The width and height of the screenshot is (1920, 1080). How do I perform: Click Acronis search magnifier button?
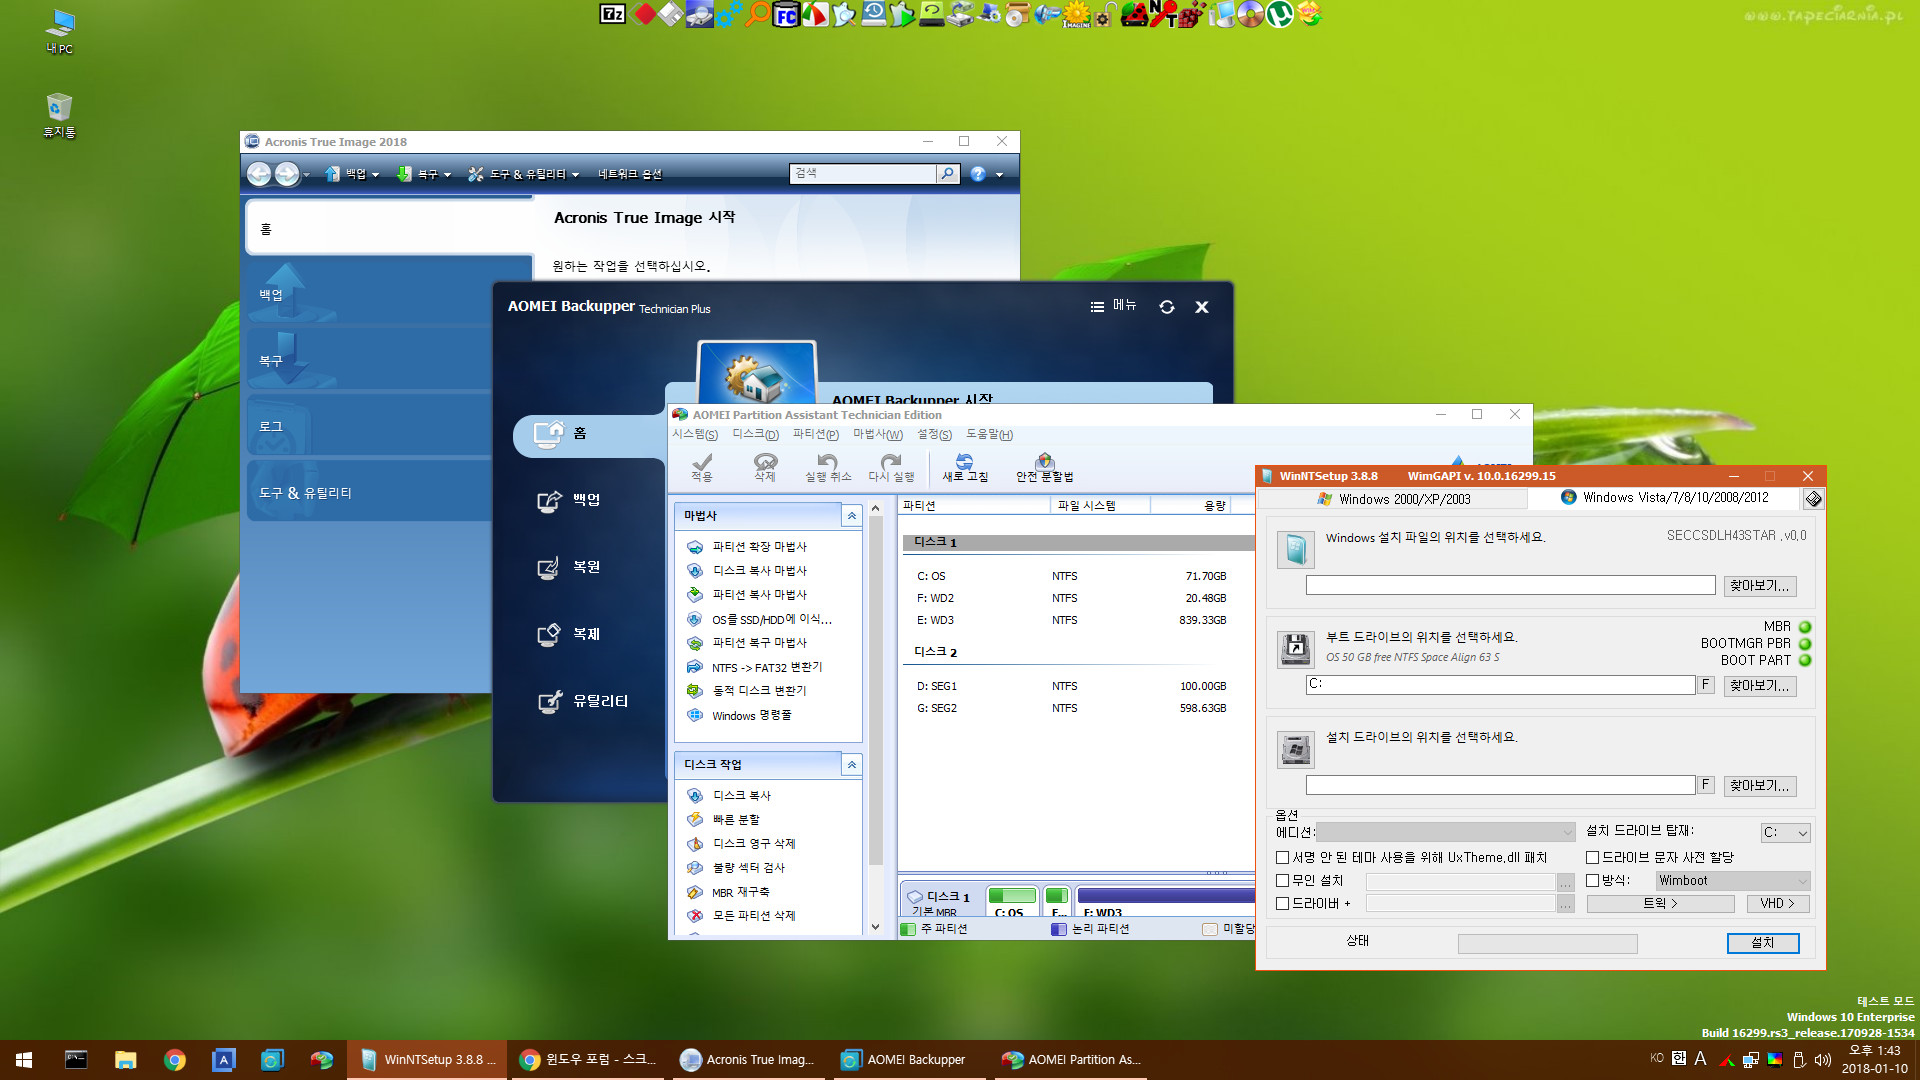pos(947,174)
